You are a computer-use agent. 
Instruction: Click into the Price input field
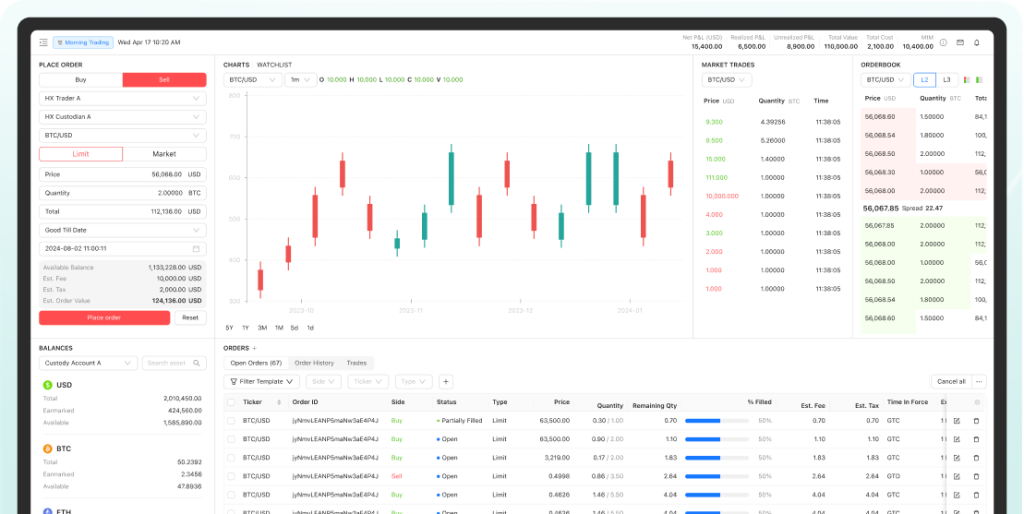click(x=123, y=175)
